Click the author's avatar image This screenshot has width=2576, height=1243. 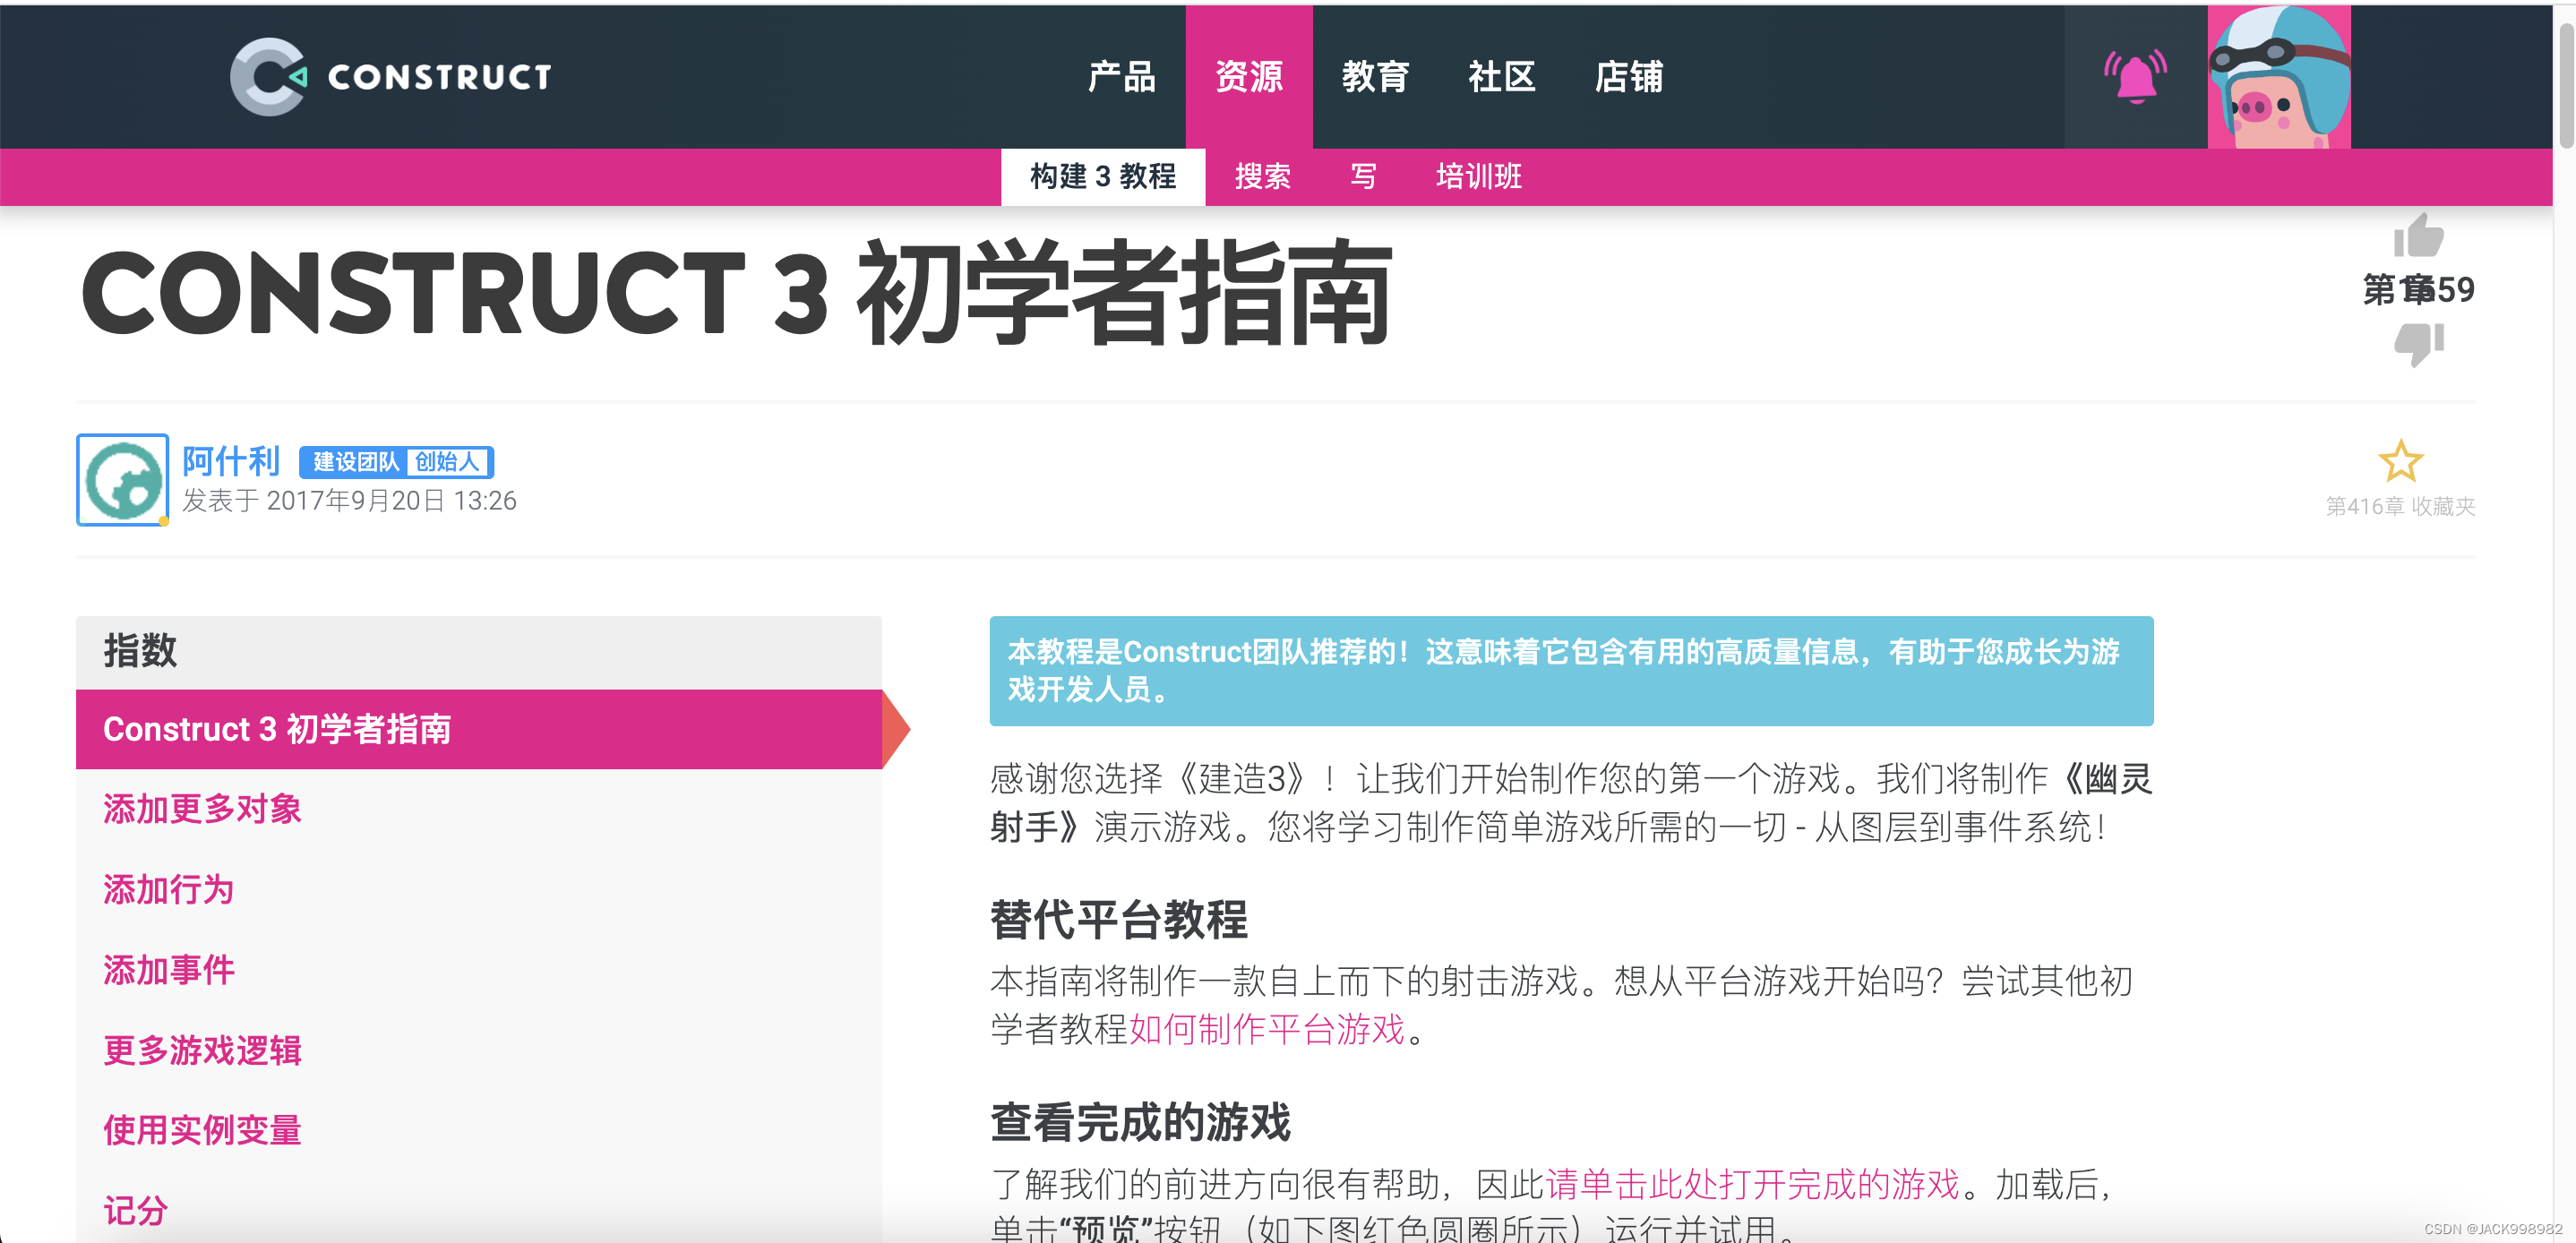[x=123, y=480]
